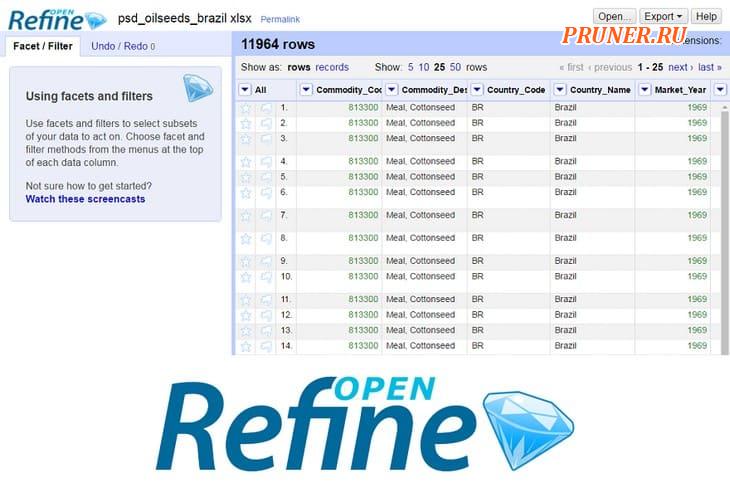
Task: Open the Export dropdown menu
Action: tap(664, 16)
